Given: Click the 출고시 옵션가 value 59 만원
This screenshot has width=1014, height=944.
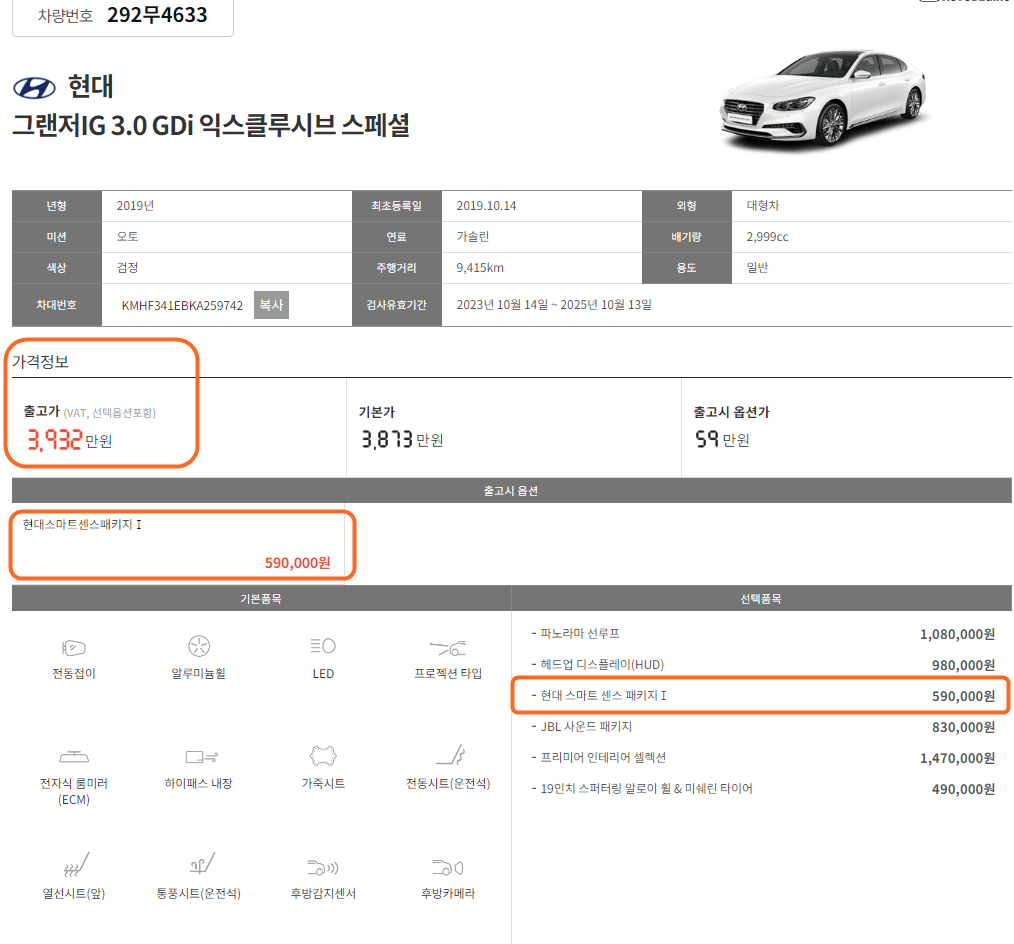Looking at the screenshot, I should click(x=722, y=440).
